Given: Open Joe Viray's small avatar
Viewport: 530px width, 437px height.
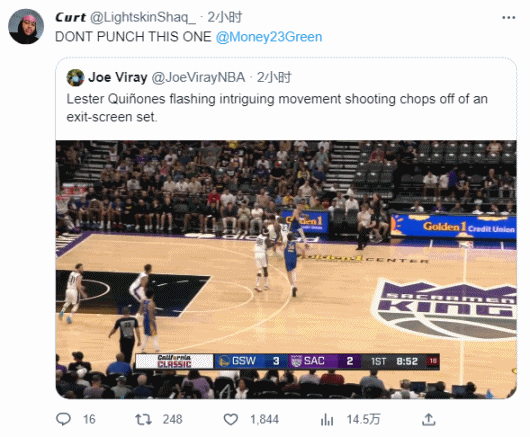Looking at the screenshot, I should pyautogui.click(x=75, y=78).
